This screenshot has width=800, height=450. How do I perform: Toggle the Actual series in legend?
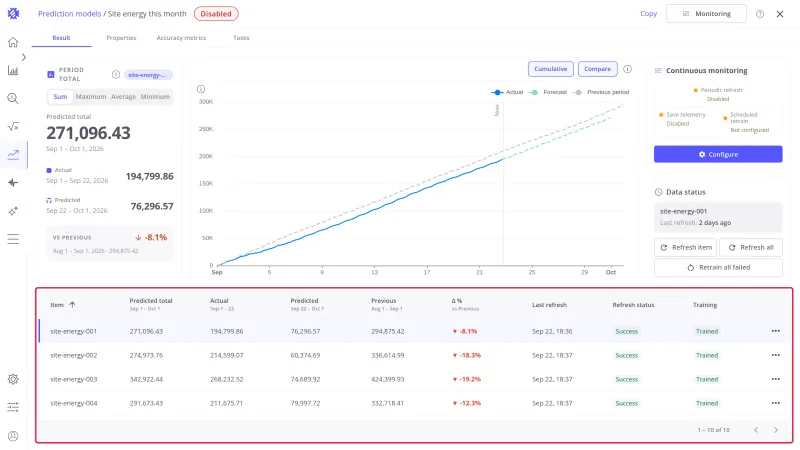[x=507, y=92]
